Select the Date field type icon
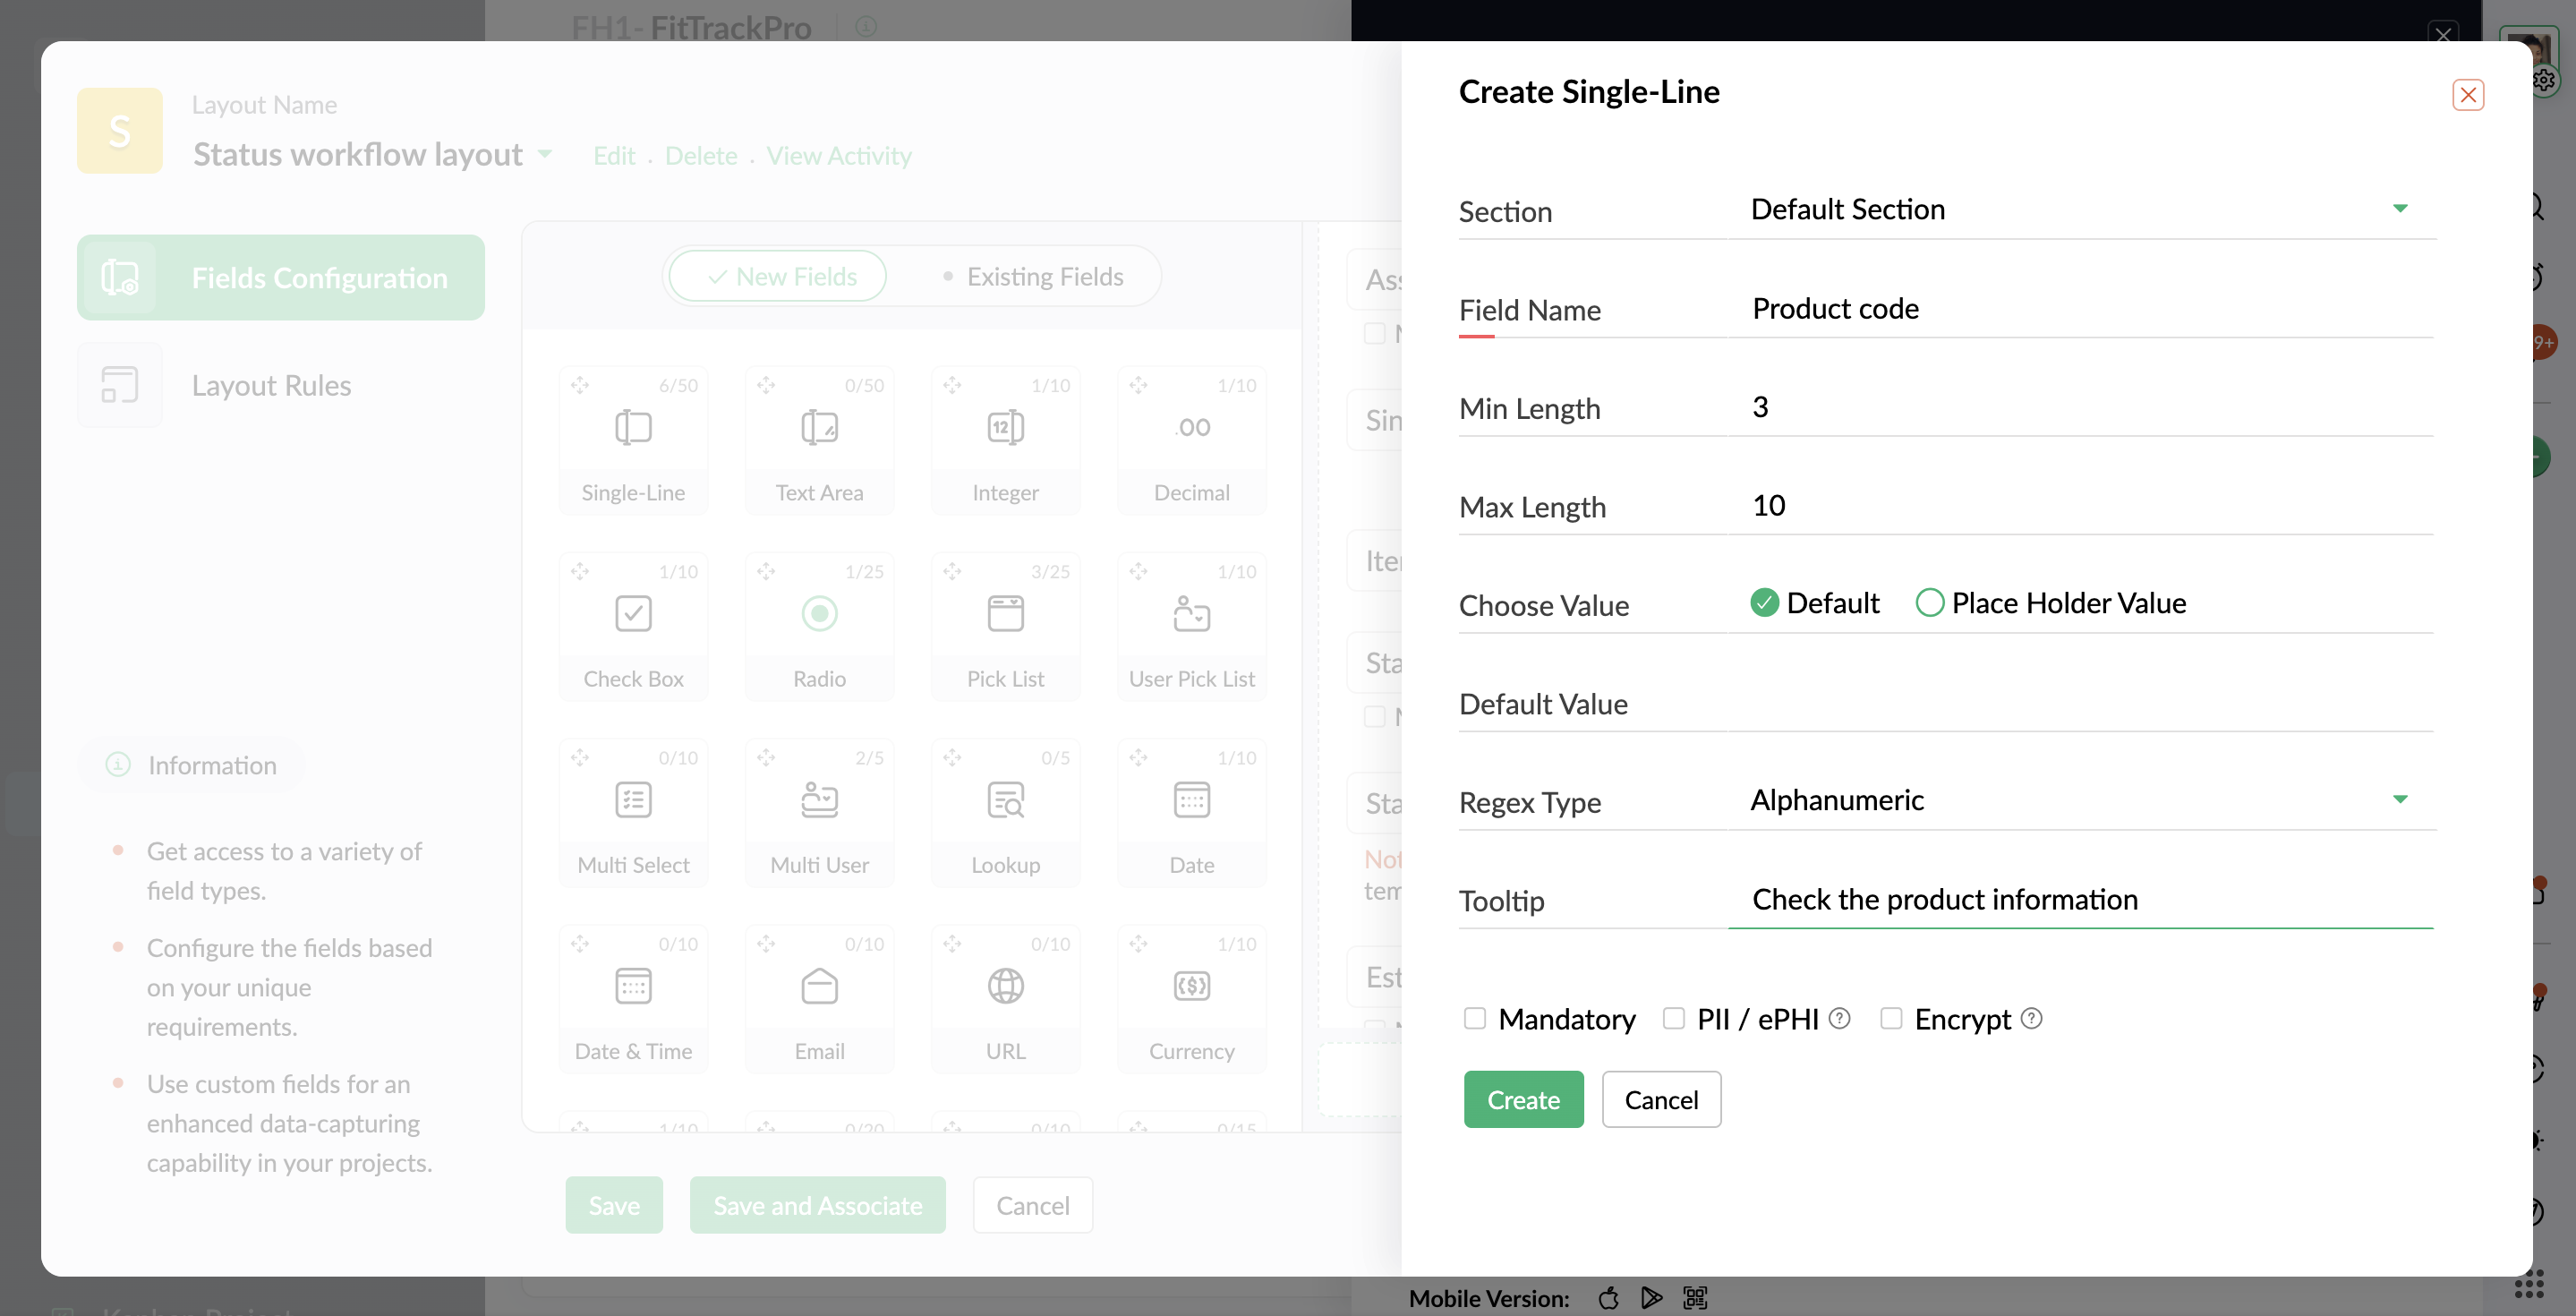The image size is (2576, 1316). coord(1192,799)
